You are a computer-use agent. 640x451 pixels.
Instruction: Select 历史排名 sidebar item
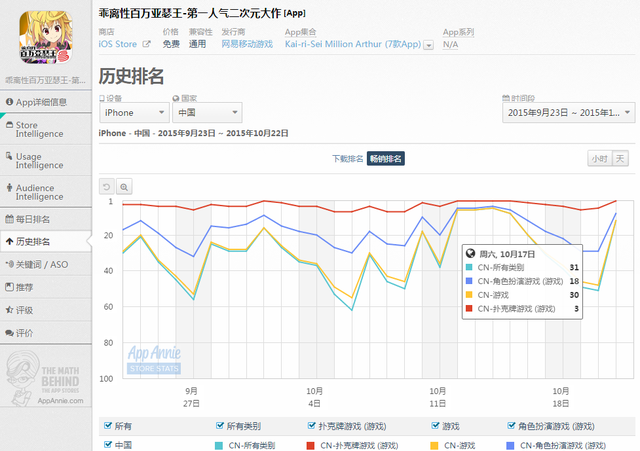pyautogui.click(x=46, y=242)
